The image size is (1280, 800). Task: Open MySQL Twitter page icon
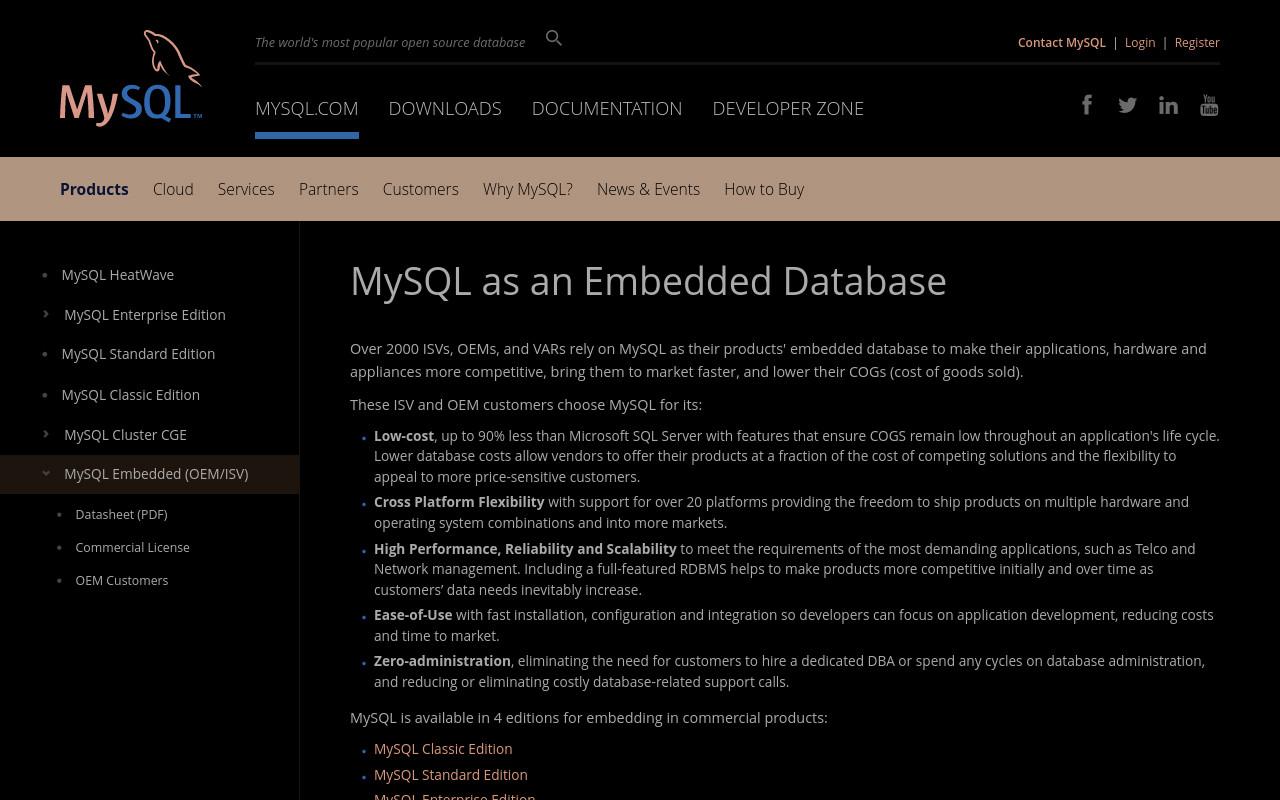pyautogui.click(x=1127, y=105)
